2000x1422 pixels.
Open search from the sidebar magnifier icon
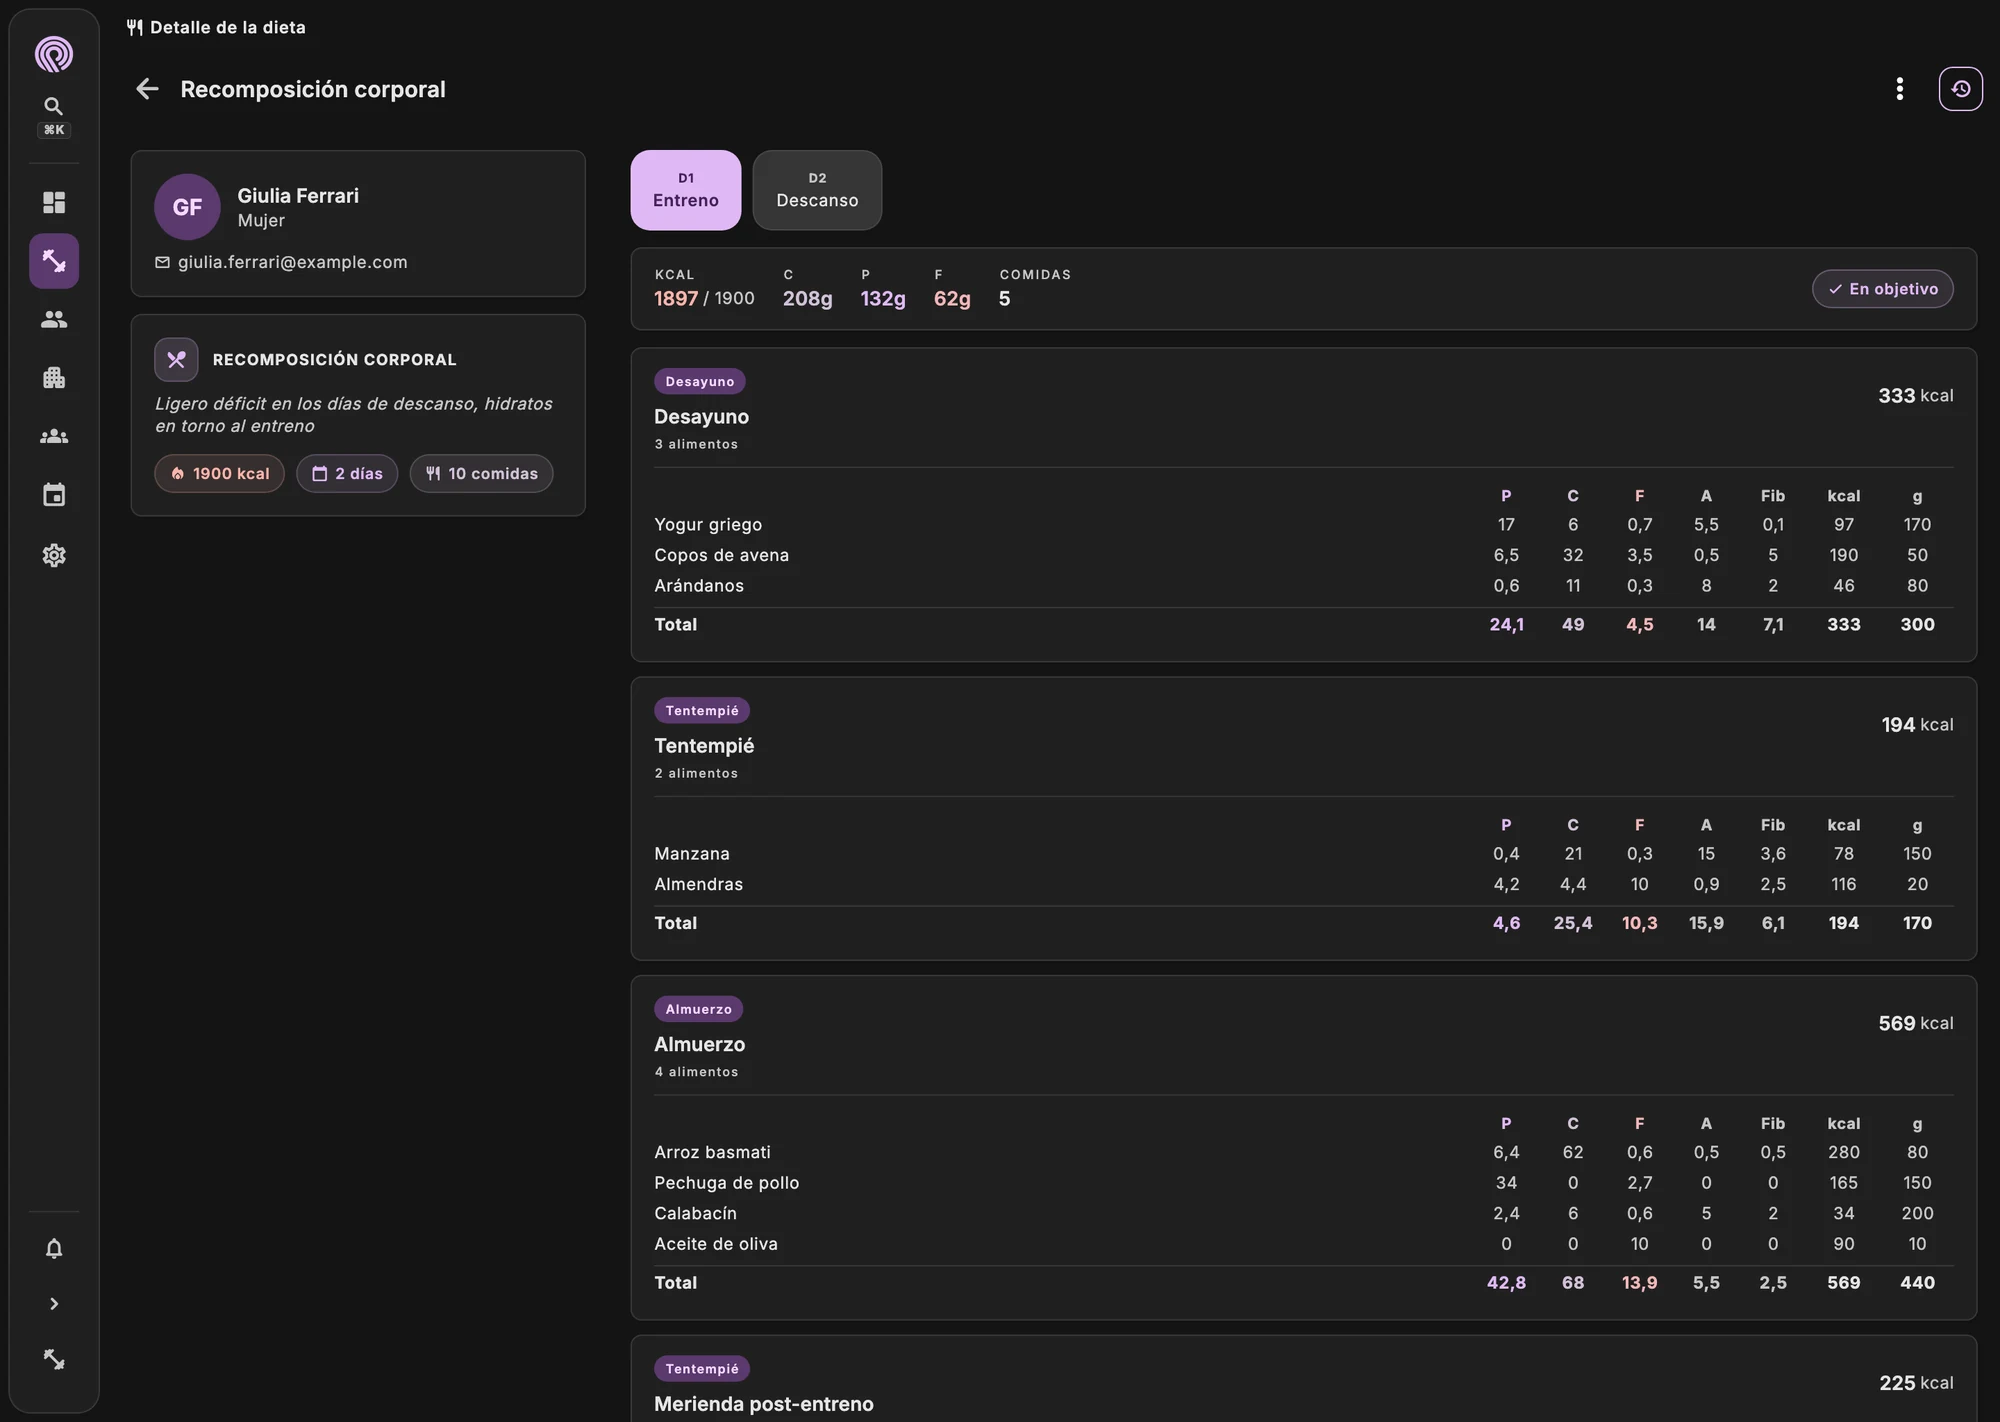54,106
